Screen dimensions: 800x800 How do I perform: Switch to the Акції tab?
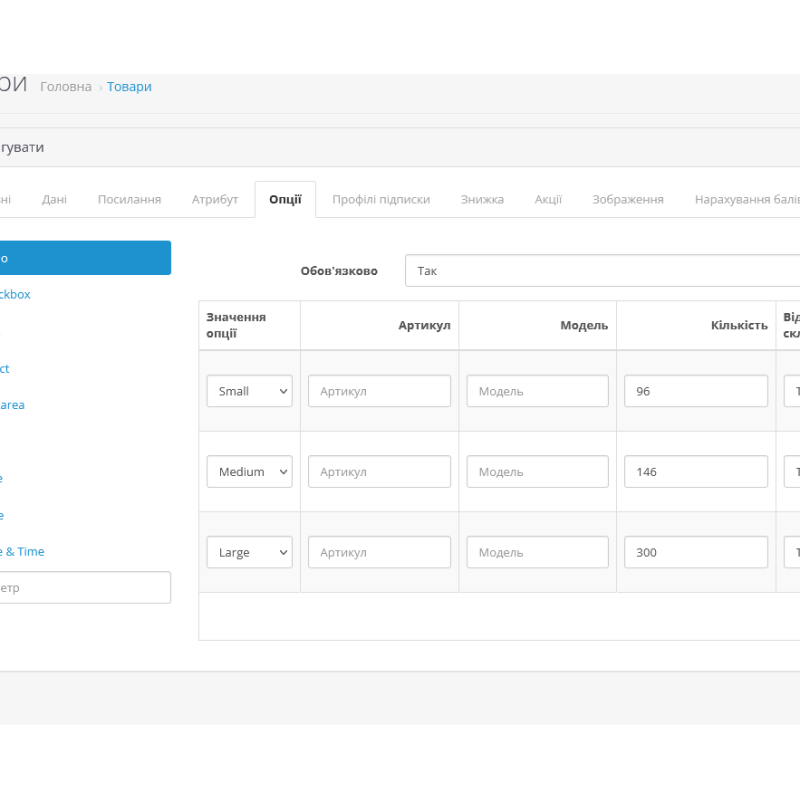coord(548,199)
